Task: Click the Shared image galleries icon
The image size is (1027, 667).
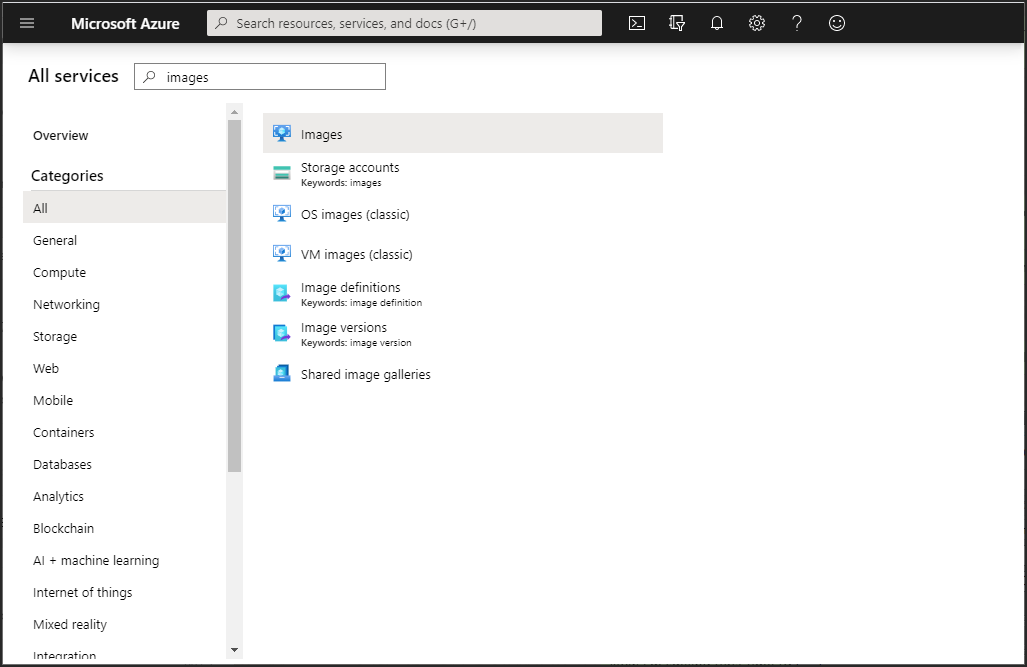Action: point(282,373)
